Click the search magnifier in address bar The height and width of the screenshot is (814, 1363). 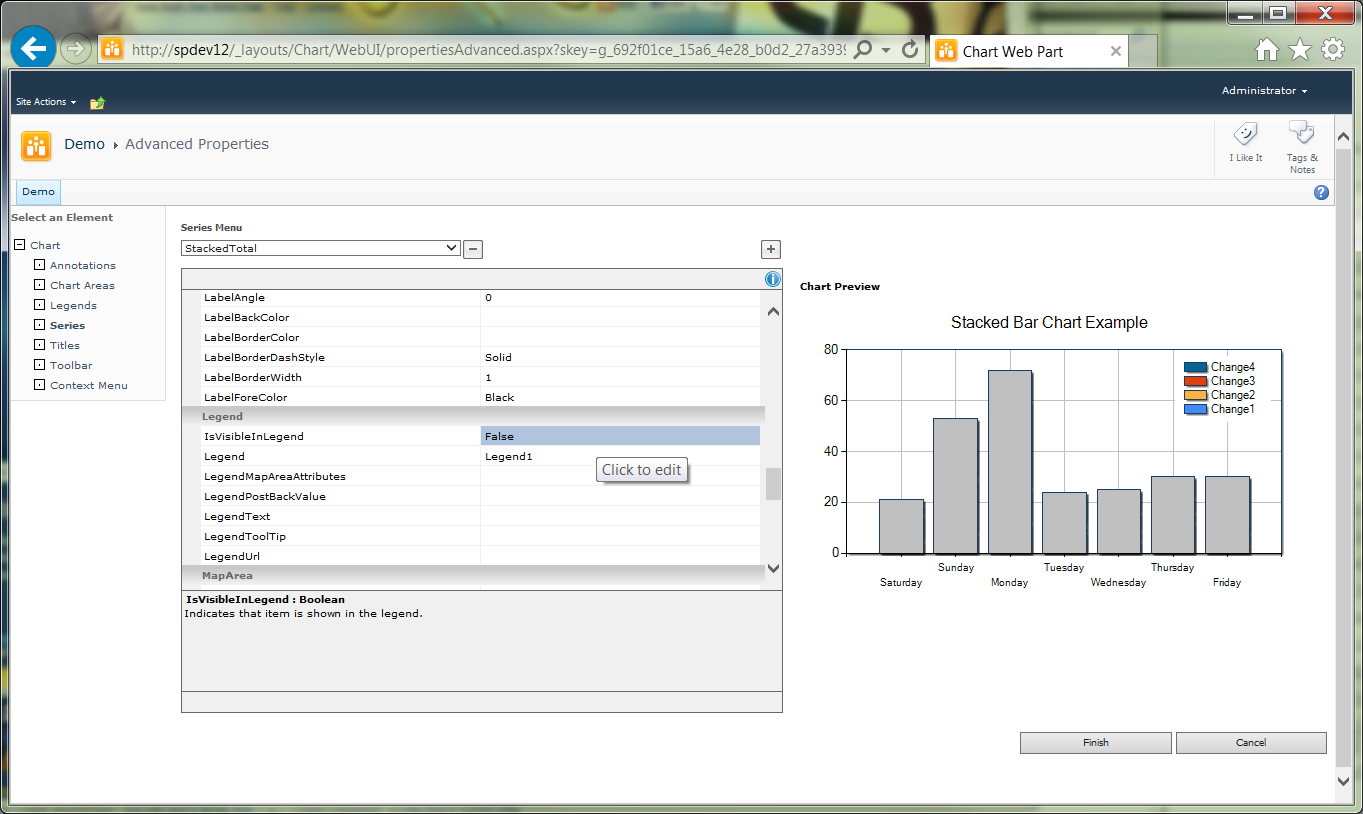863,49
